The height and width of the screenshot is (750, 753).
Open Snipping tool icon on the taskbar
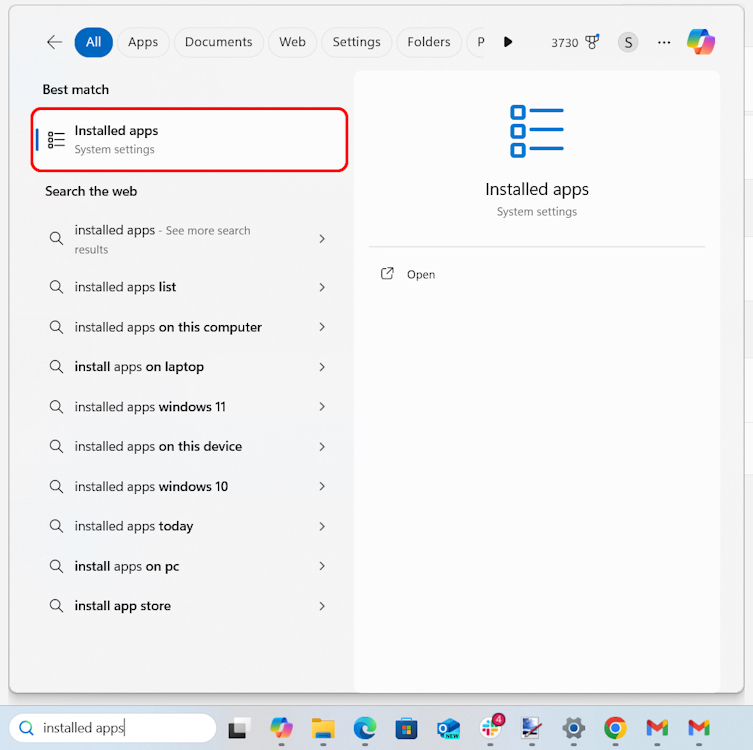532,728
